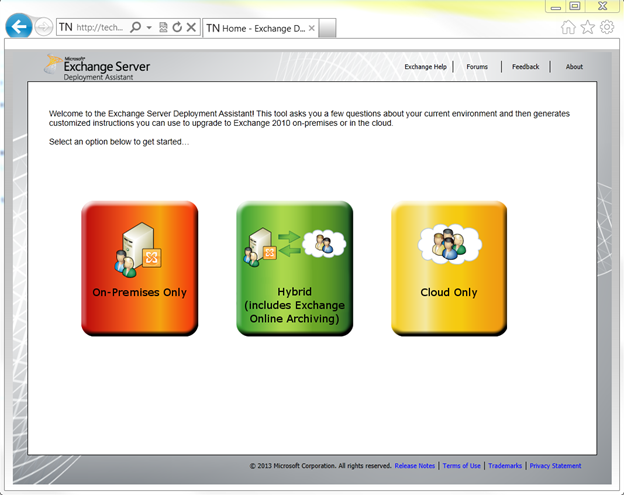Choose the Hybrid deployment option tile

294,268
